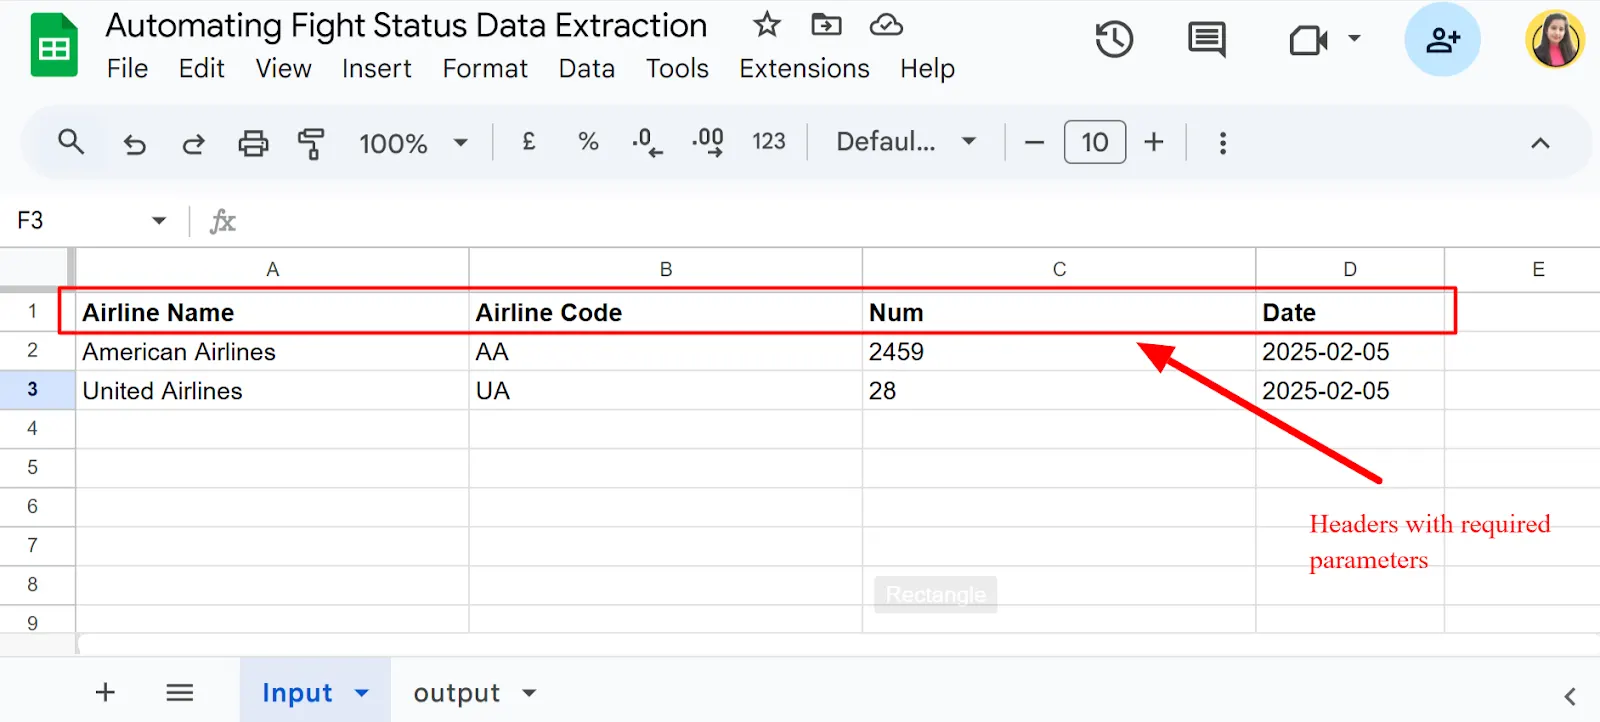Open the Help menu
The image size is (1600, 722).
click(927, 68)
